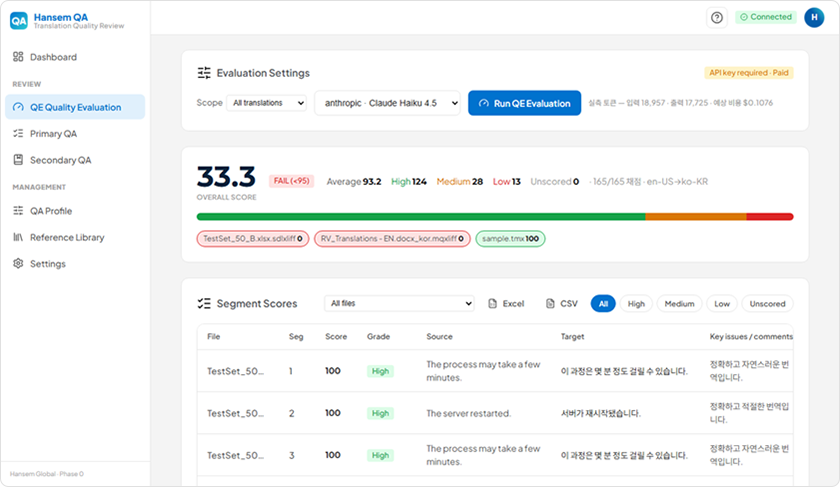This screenshot has width=840, height=487.
Task: Click the Source column header
Action: coord(439,336)
